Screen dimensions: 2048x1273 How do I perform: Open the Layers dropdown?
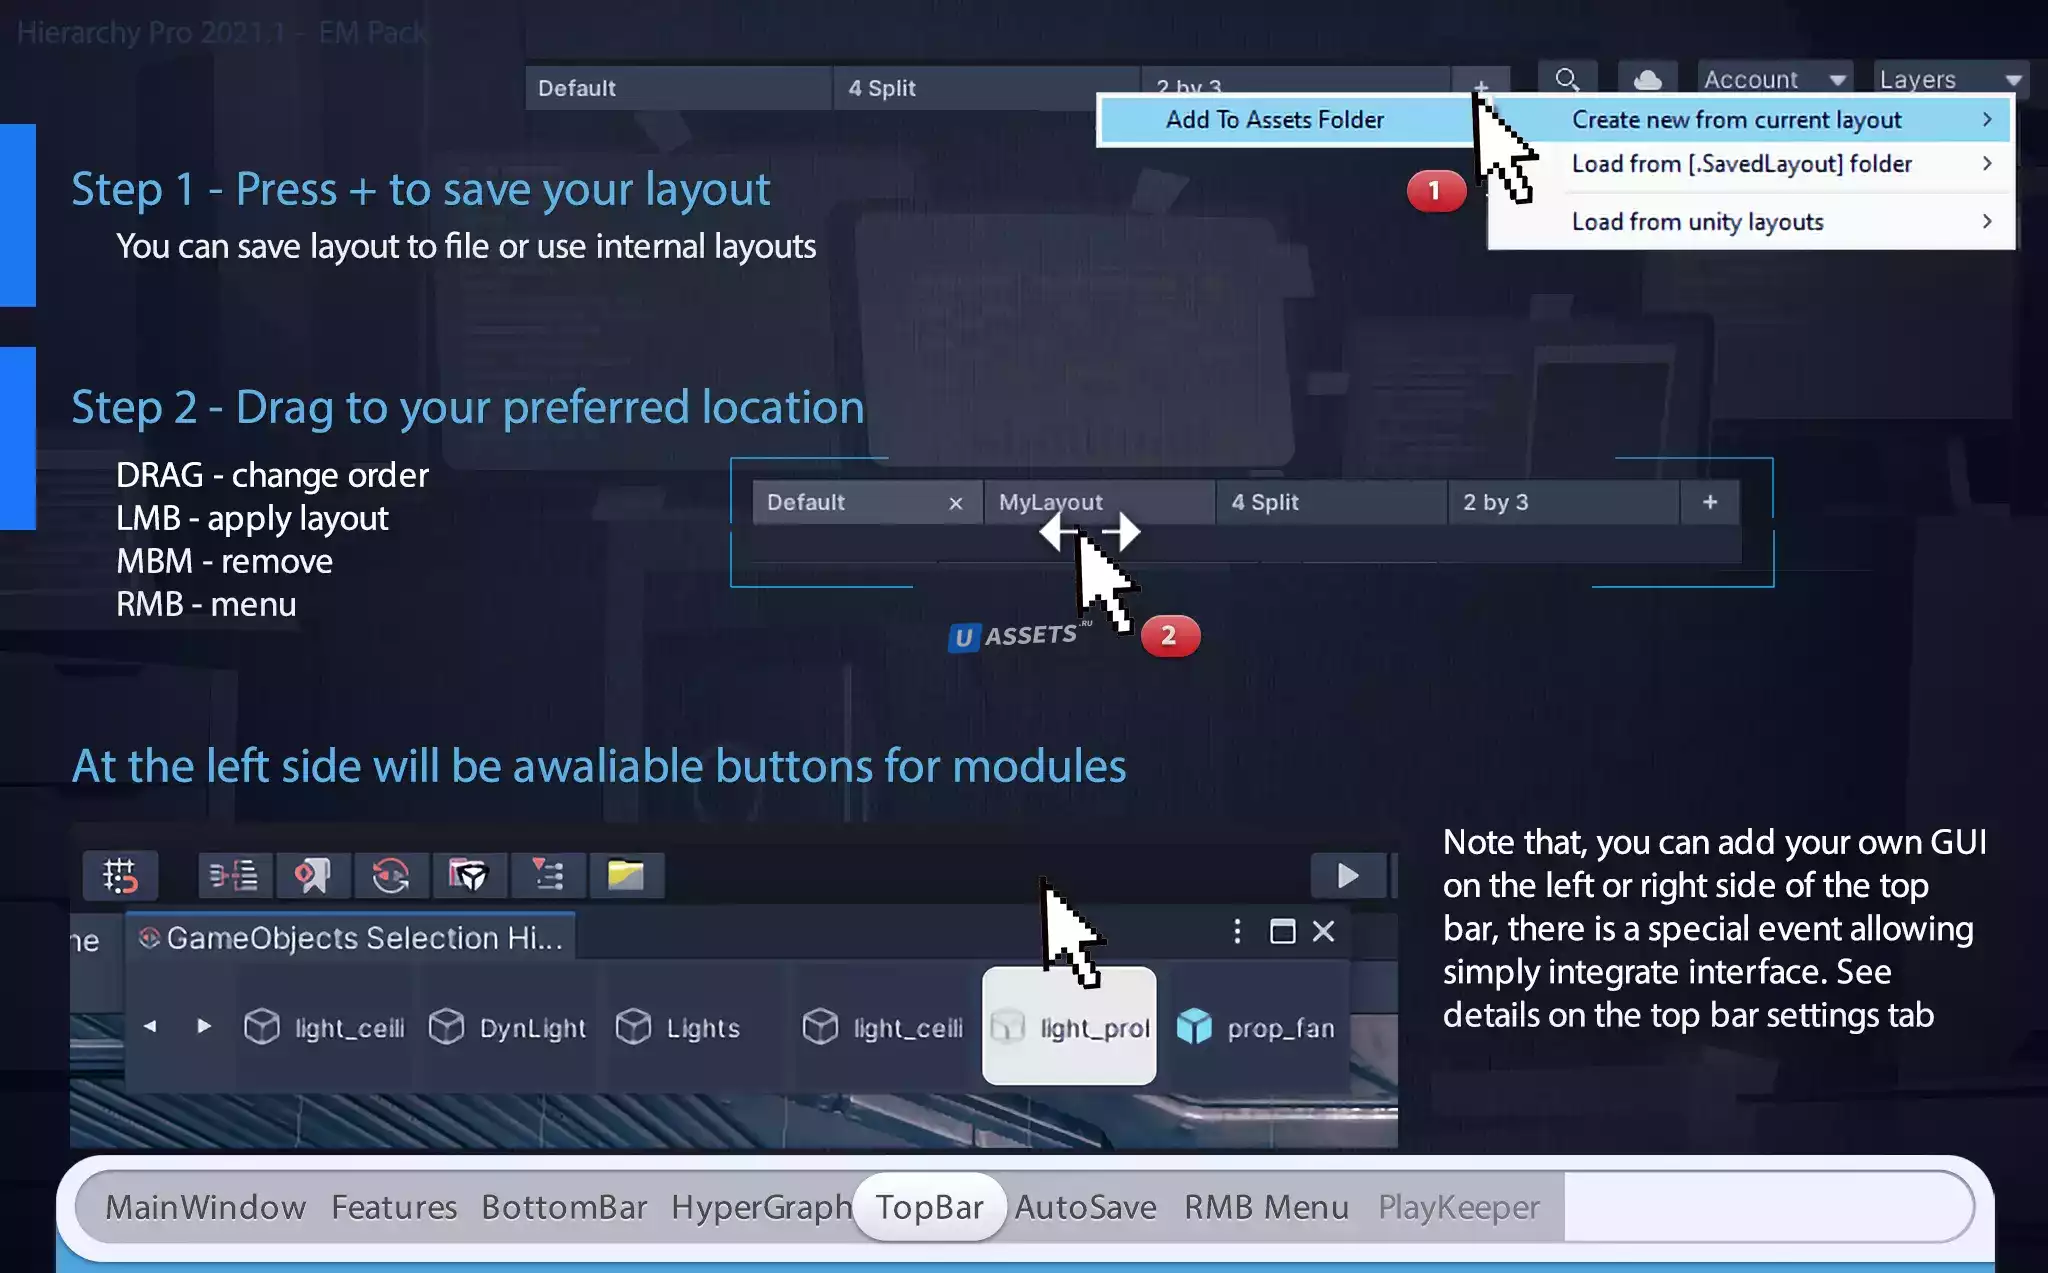click(x=1949, y=79)
